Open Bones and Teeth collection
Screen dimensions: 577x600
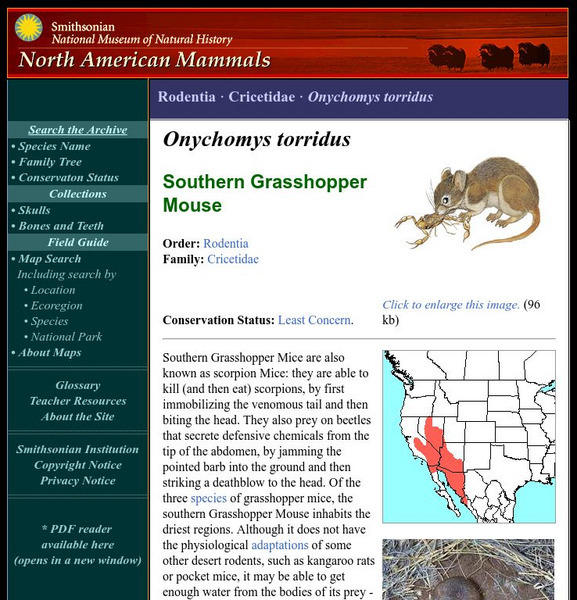(61, 226)
